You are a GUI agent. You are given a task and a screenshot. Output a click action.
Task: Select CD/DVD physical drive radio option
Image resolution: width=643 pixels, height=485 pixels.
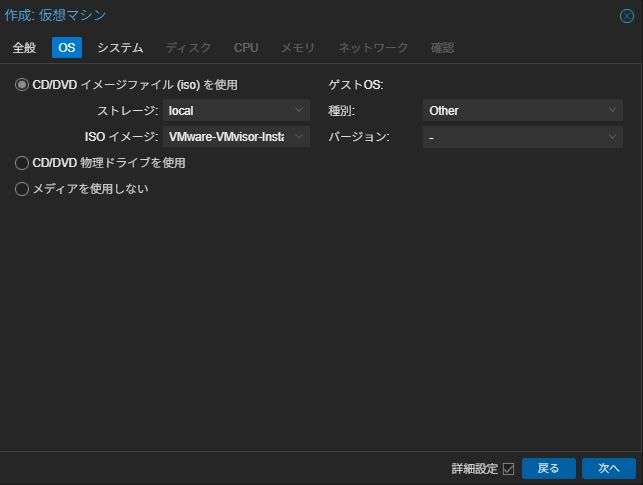(x=22, y=163)
